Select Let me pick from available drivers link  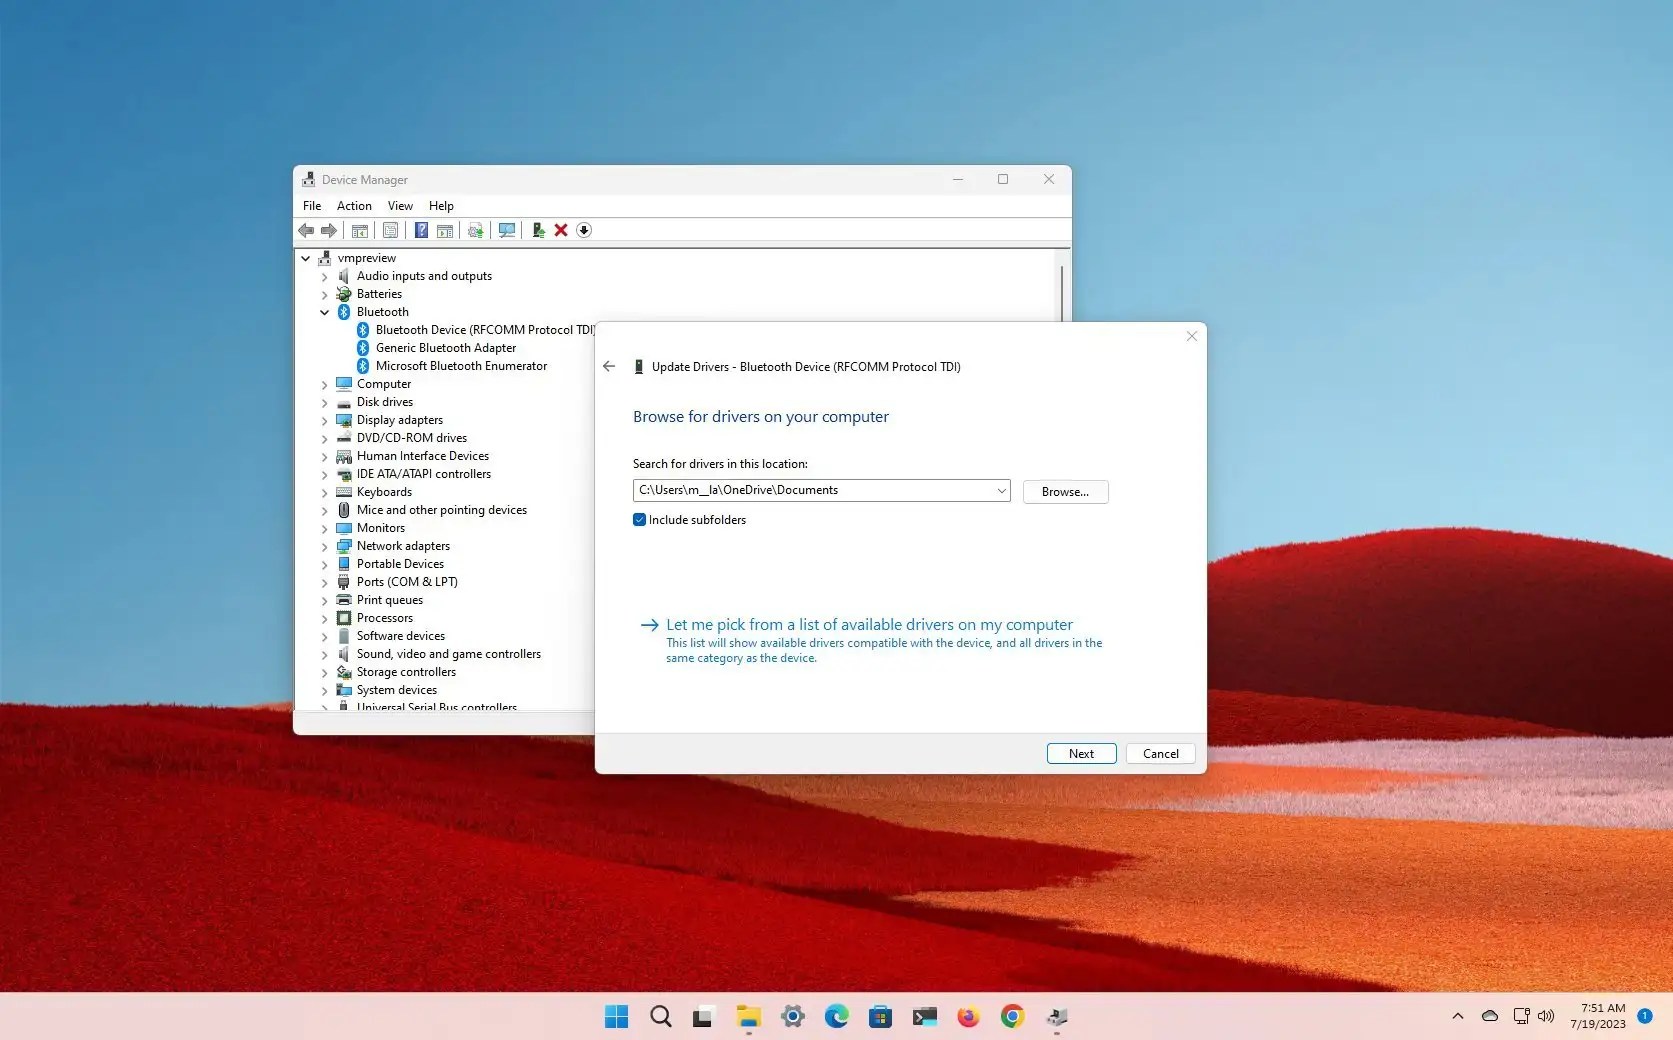868,623
